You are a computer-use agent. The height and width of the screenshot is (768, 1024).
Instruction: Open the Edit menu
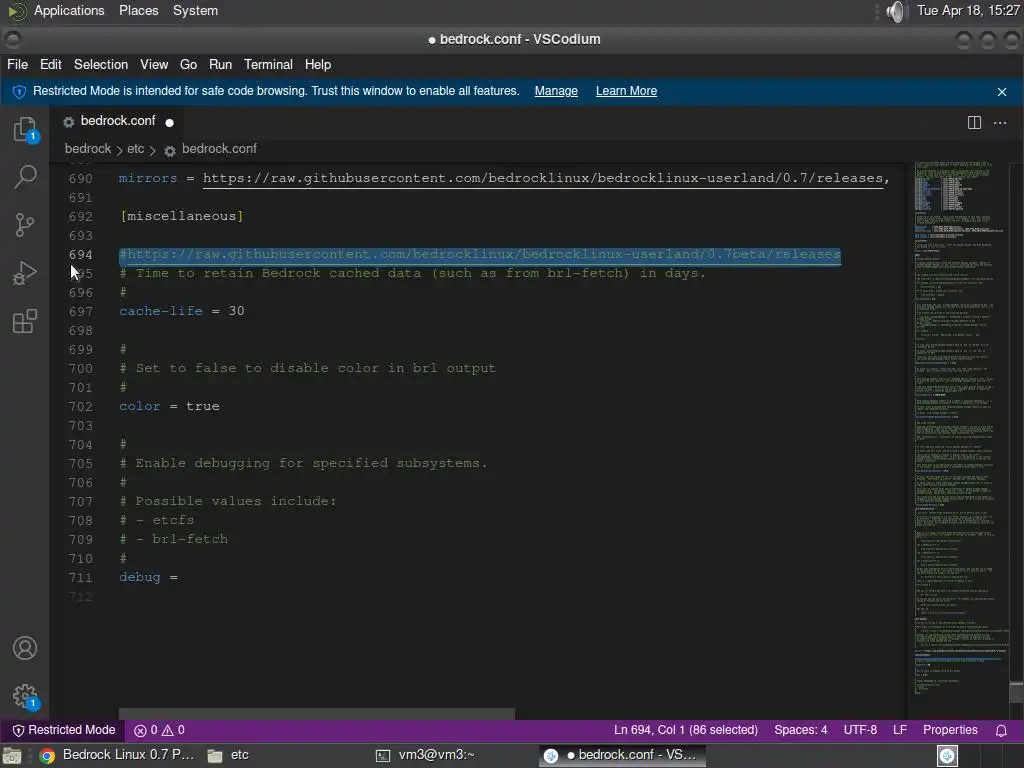point(50,65)
